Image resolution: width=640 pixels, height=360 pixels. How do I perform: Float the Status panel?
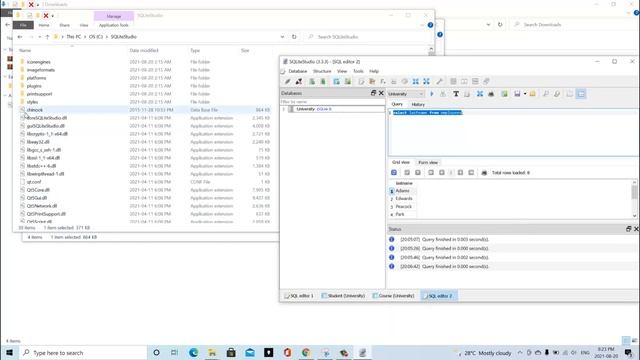tap(629, 229)
